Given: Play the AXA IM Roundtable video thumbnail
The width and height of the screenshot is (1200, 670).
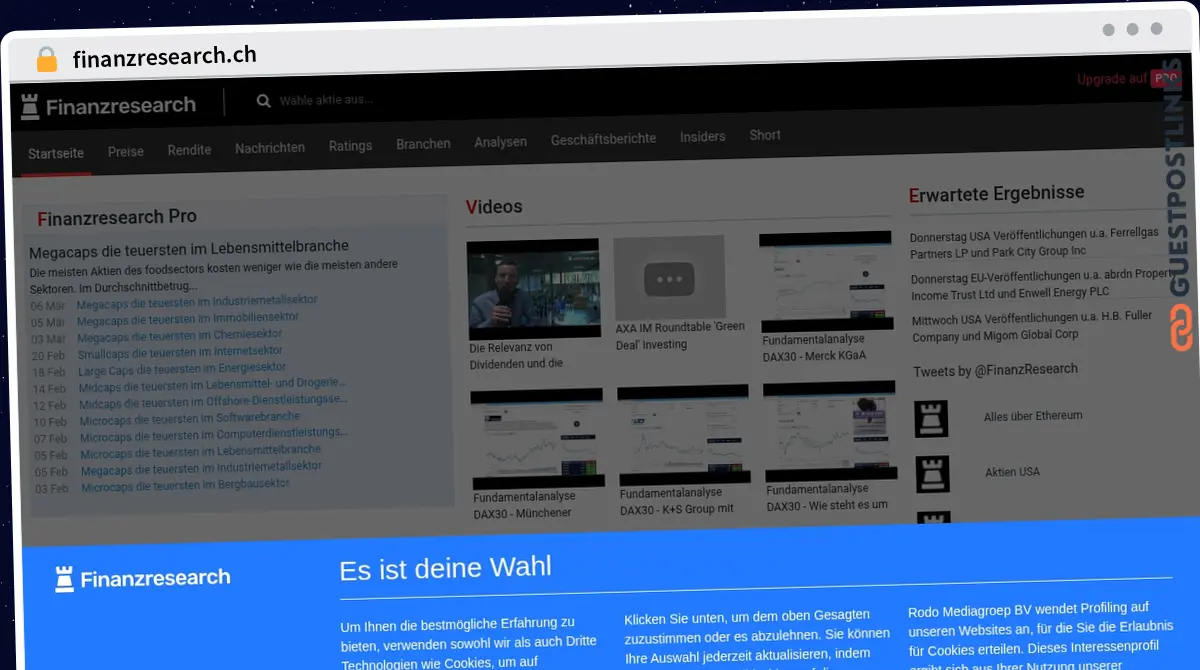Looking at the screenshot, I should click(x=669, y=278).
